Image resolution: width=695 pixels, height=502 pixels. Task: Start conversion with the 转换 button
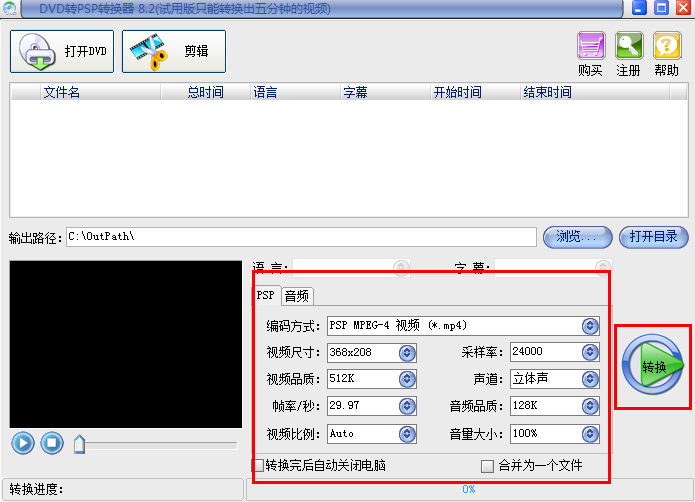tap(653, 365)
